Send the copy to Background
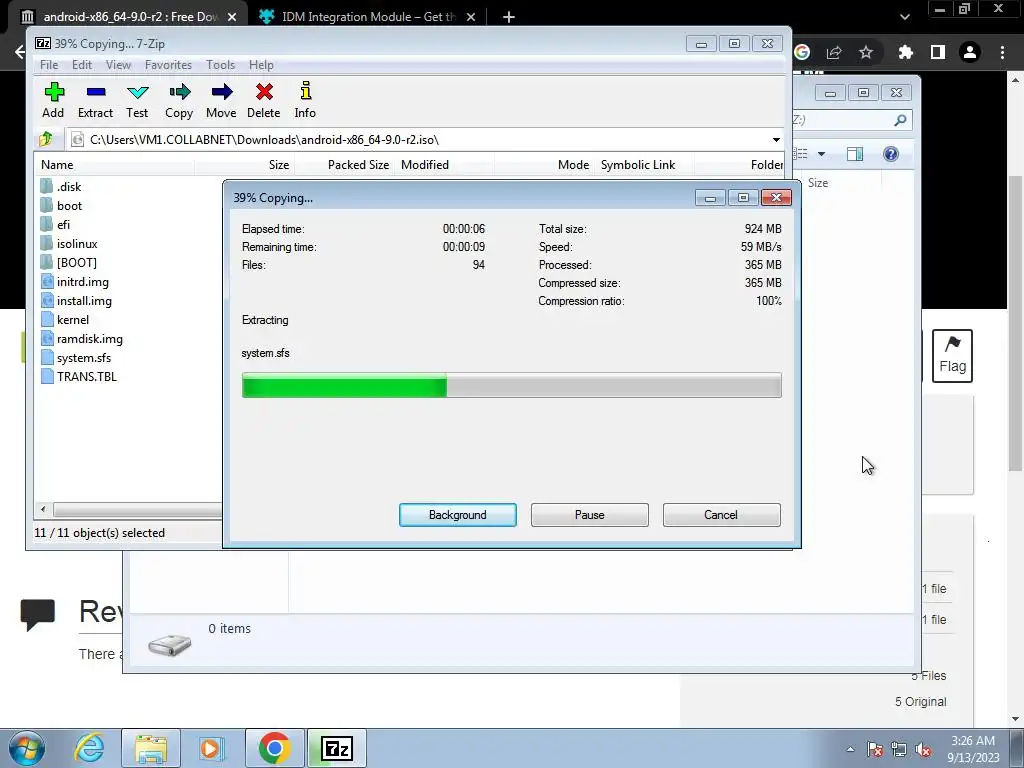Image resolution: width=1024 pixels, height=768 pixels. 458,515
